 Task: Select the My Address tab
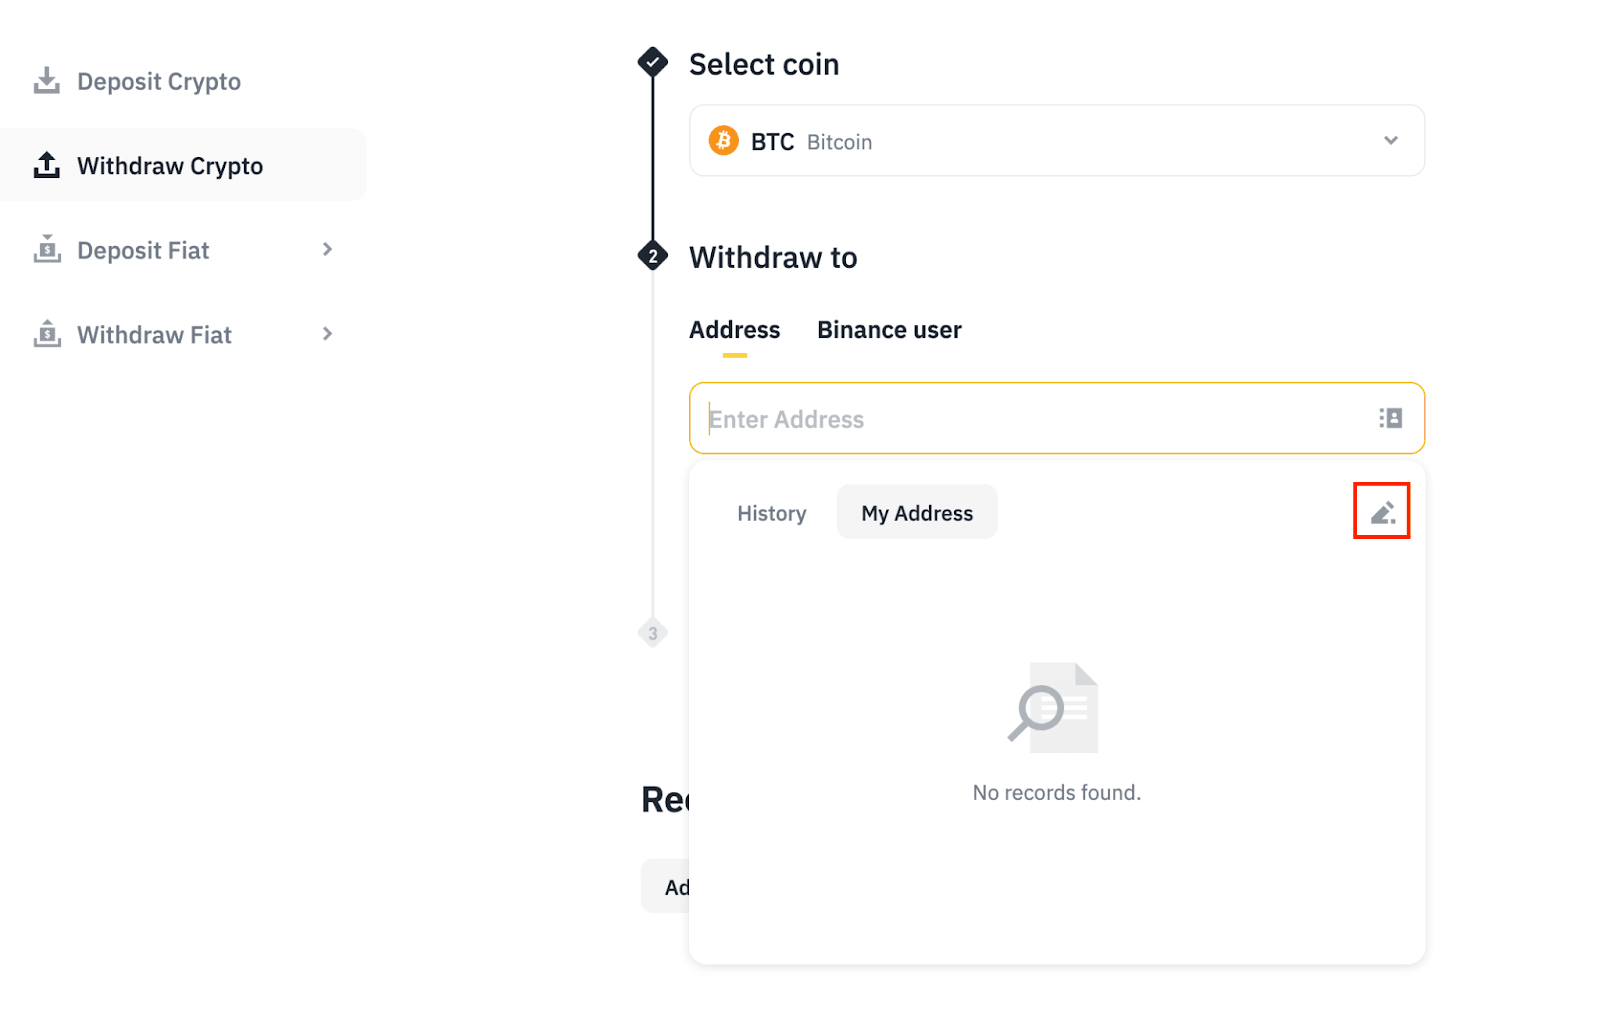point(917,513)
